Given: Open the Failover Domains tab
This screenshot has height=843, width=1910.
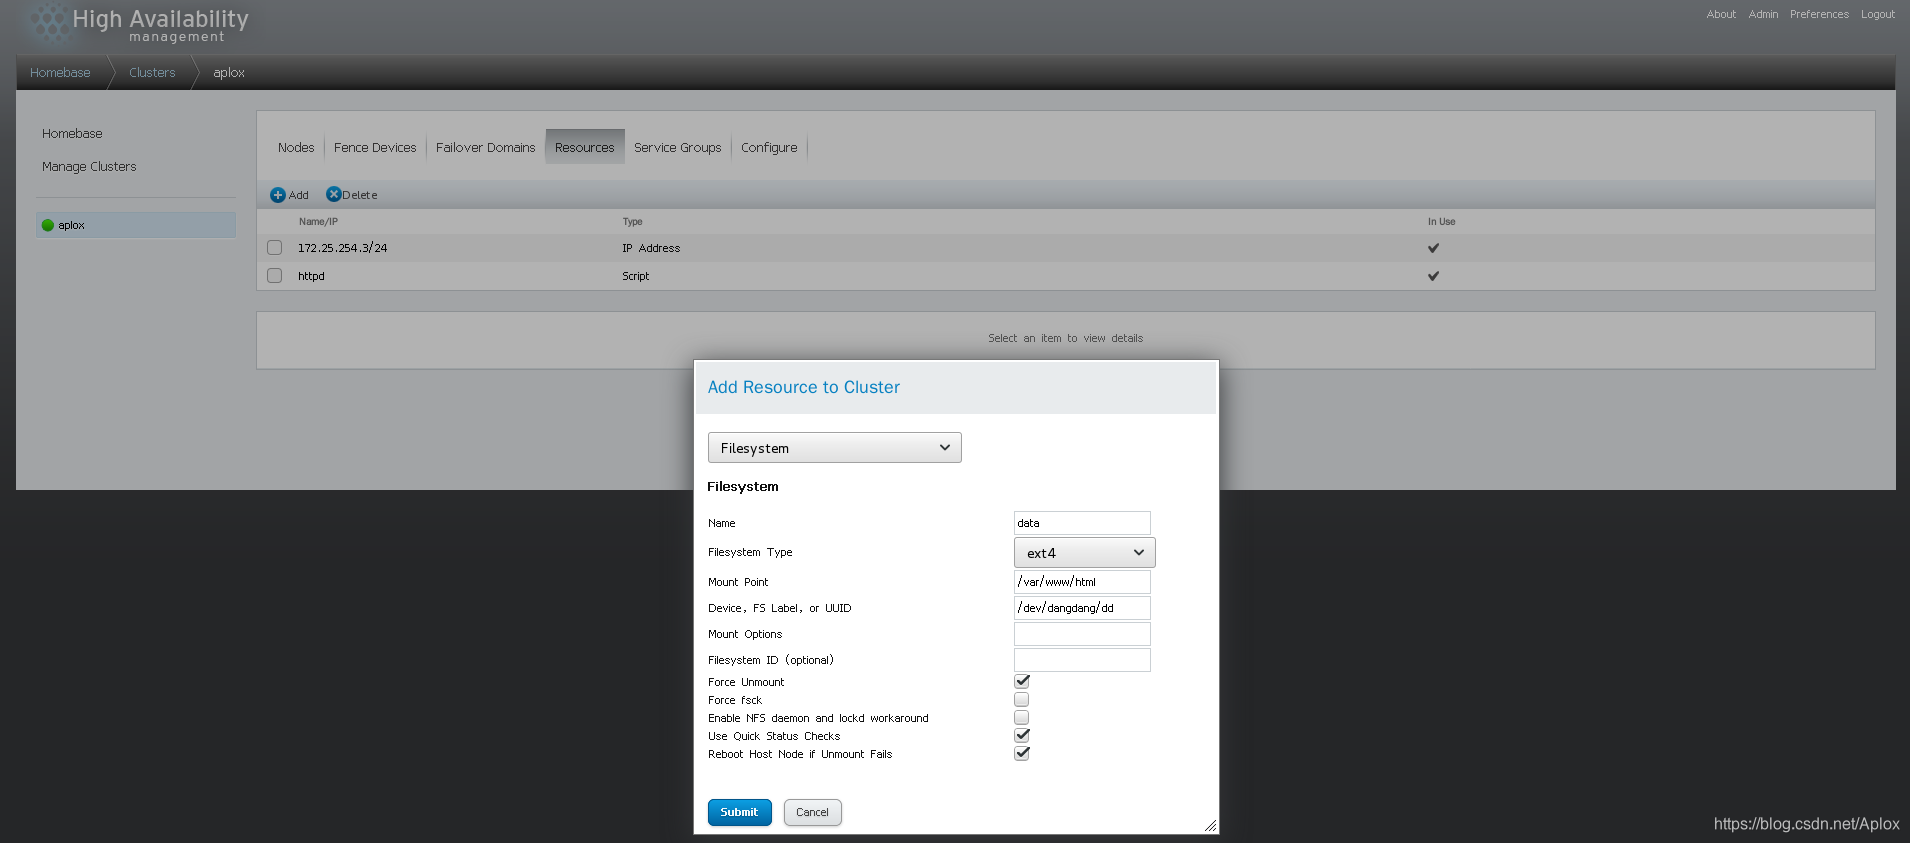Looking at the screenshot, I should tap(486, 147).
